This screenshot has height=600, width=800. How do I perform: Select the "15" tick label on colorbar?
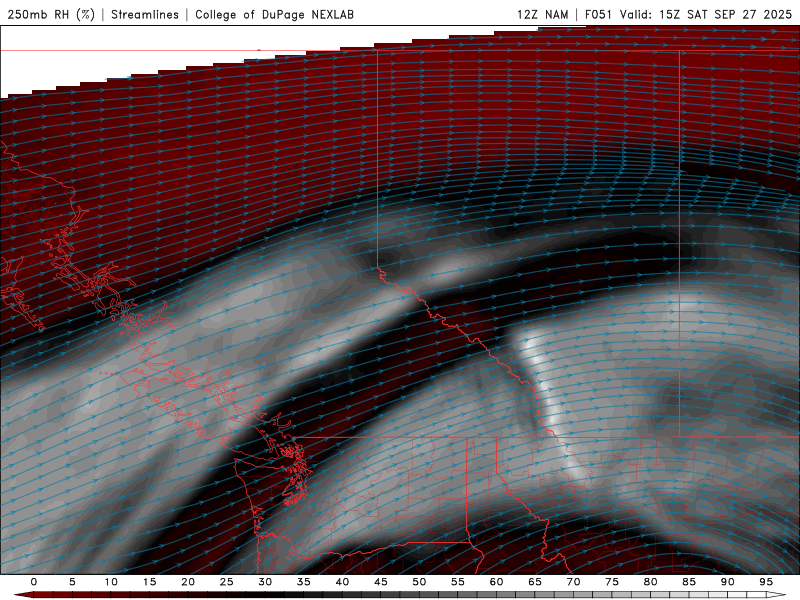149,582
